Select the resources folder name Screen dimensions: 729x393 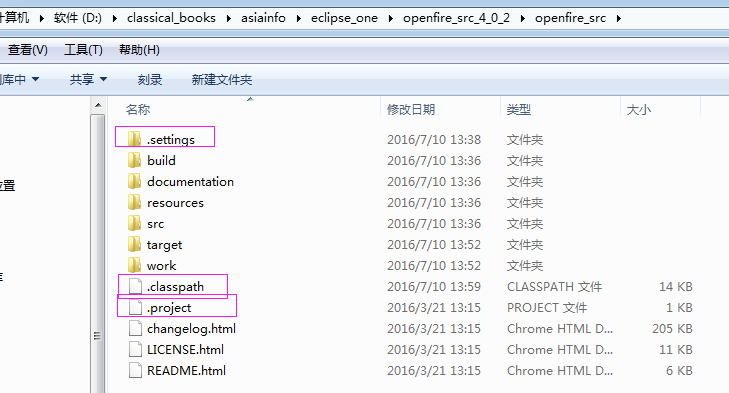[175, 203]
